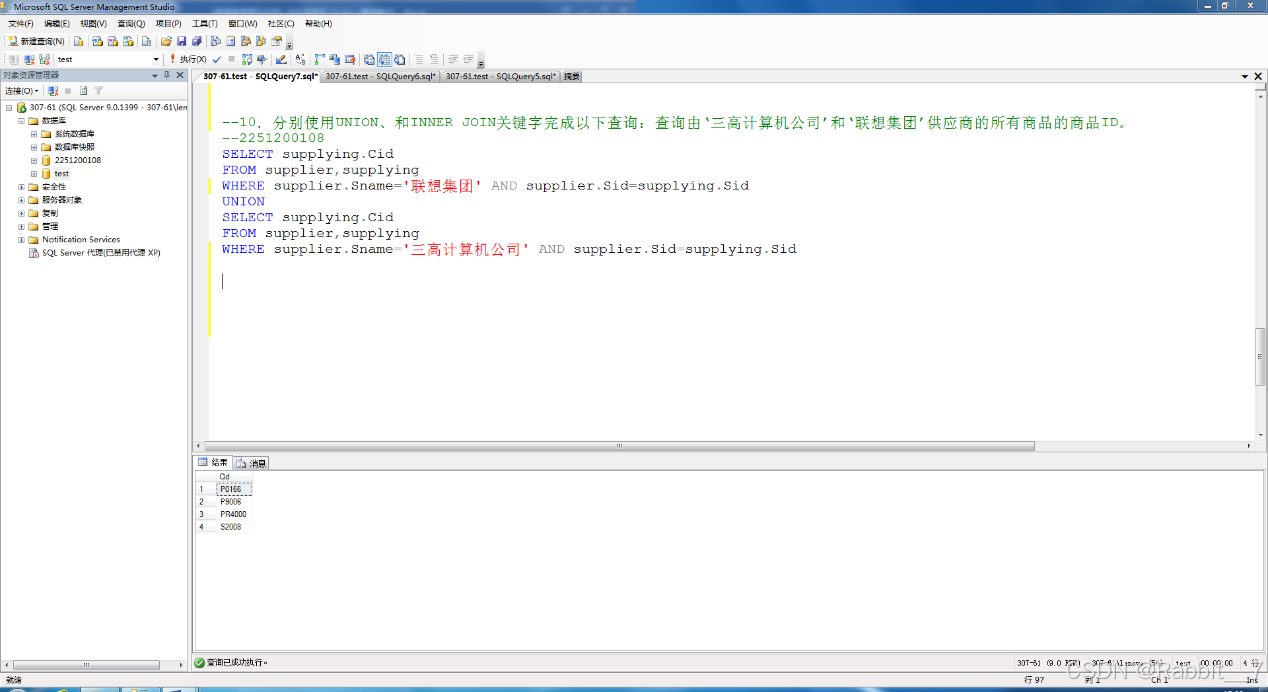Display the estimated execution plan
The width and height of the screenshot is (1268, 692).
(247, 59)
